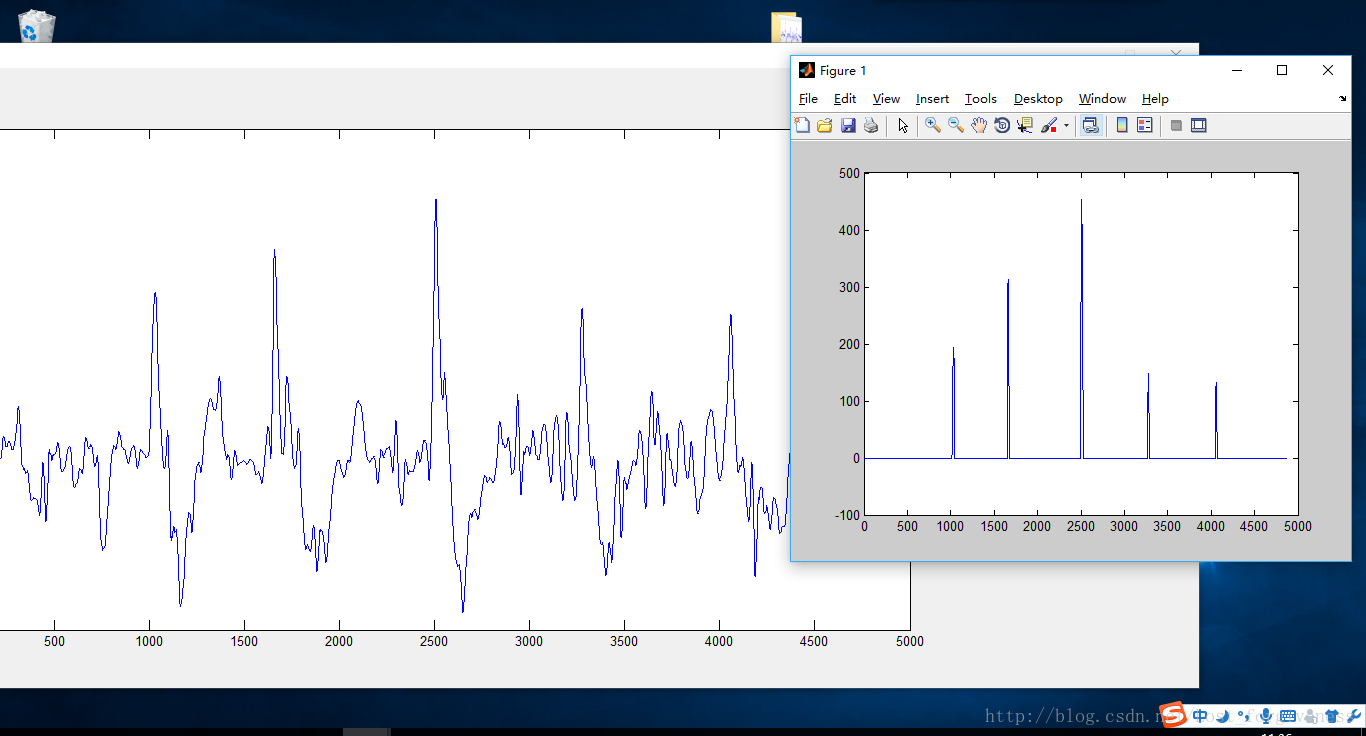Toggle Chinese punctuation mode on IME bar
Viewport: 1366px width, 736px height.
(x=1243, y=716)
